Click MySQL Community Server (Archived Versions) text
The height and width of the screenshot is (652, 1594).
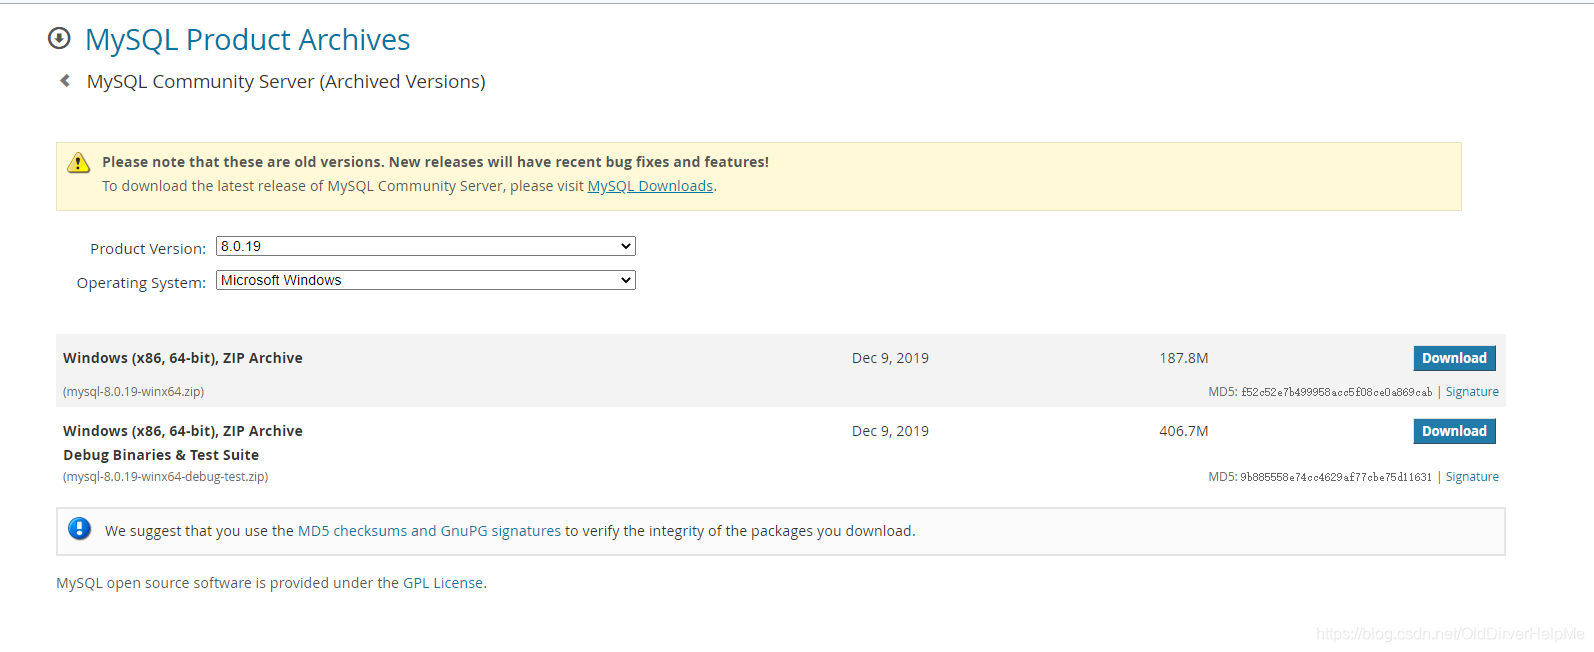tap(286, 81)
